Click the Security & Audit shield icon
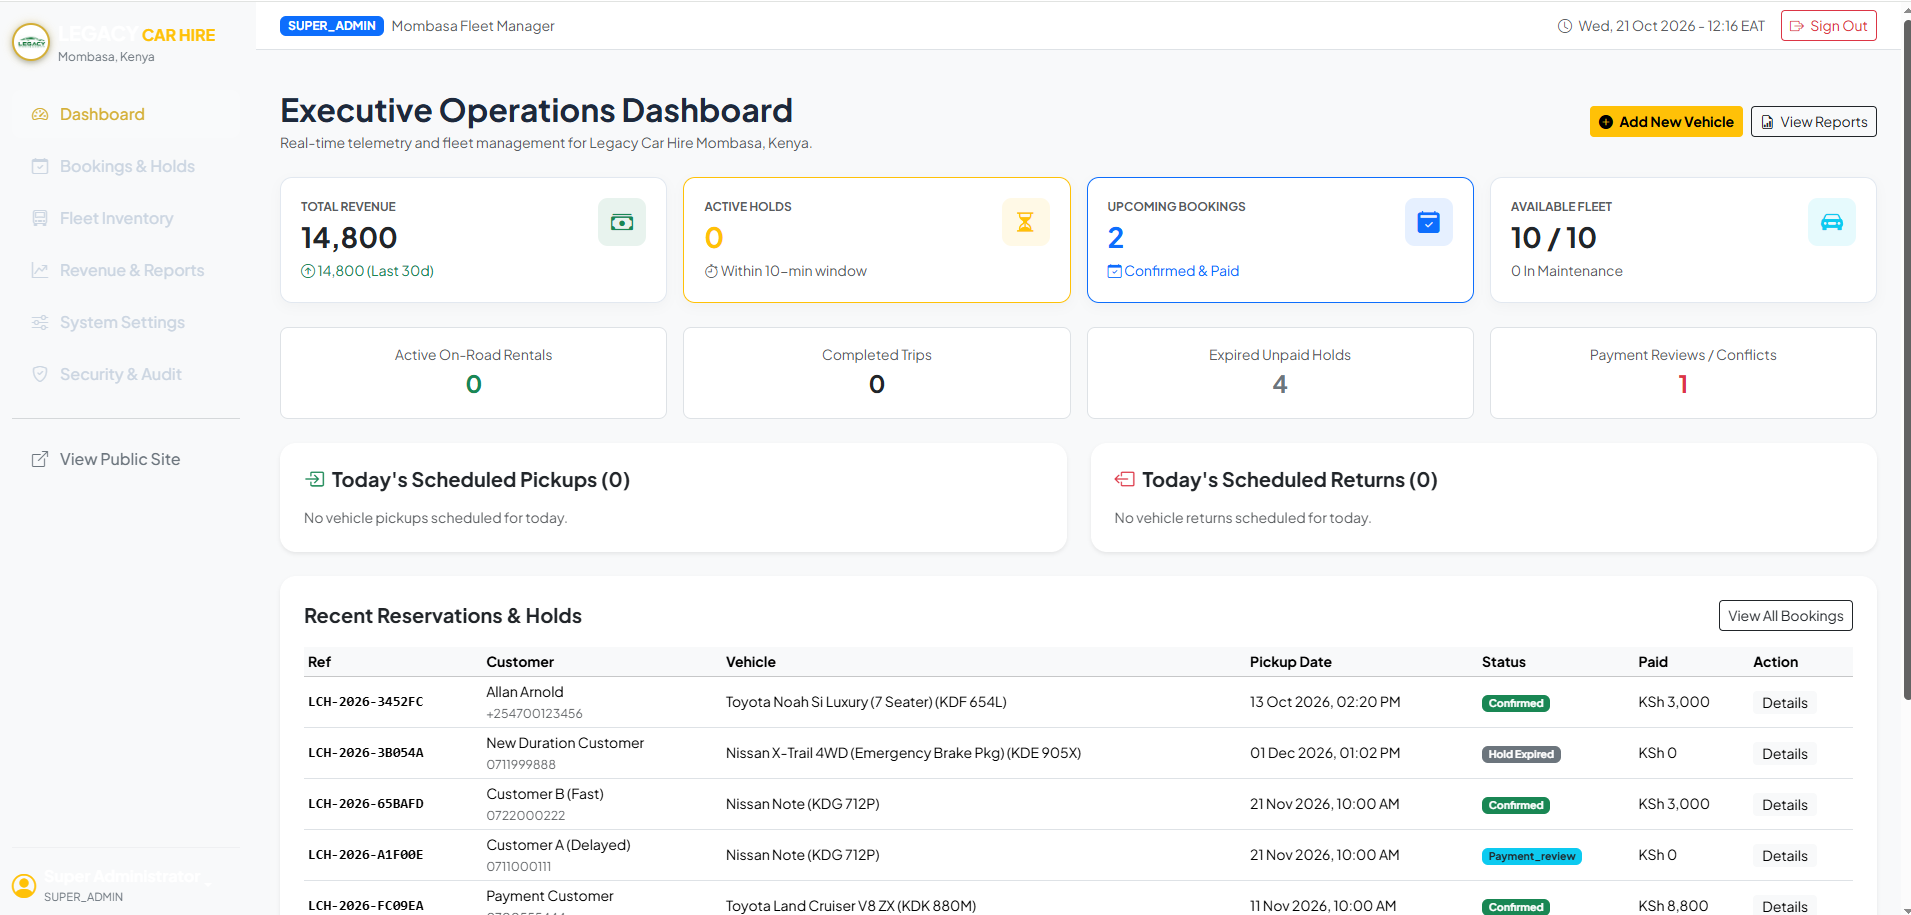Viewport: 1911px width, 915px height. click(x=40, y=374)
